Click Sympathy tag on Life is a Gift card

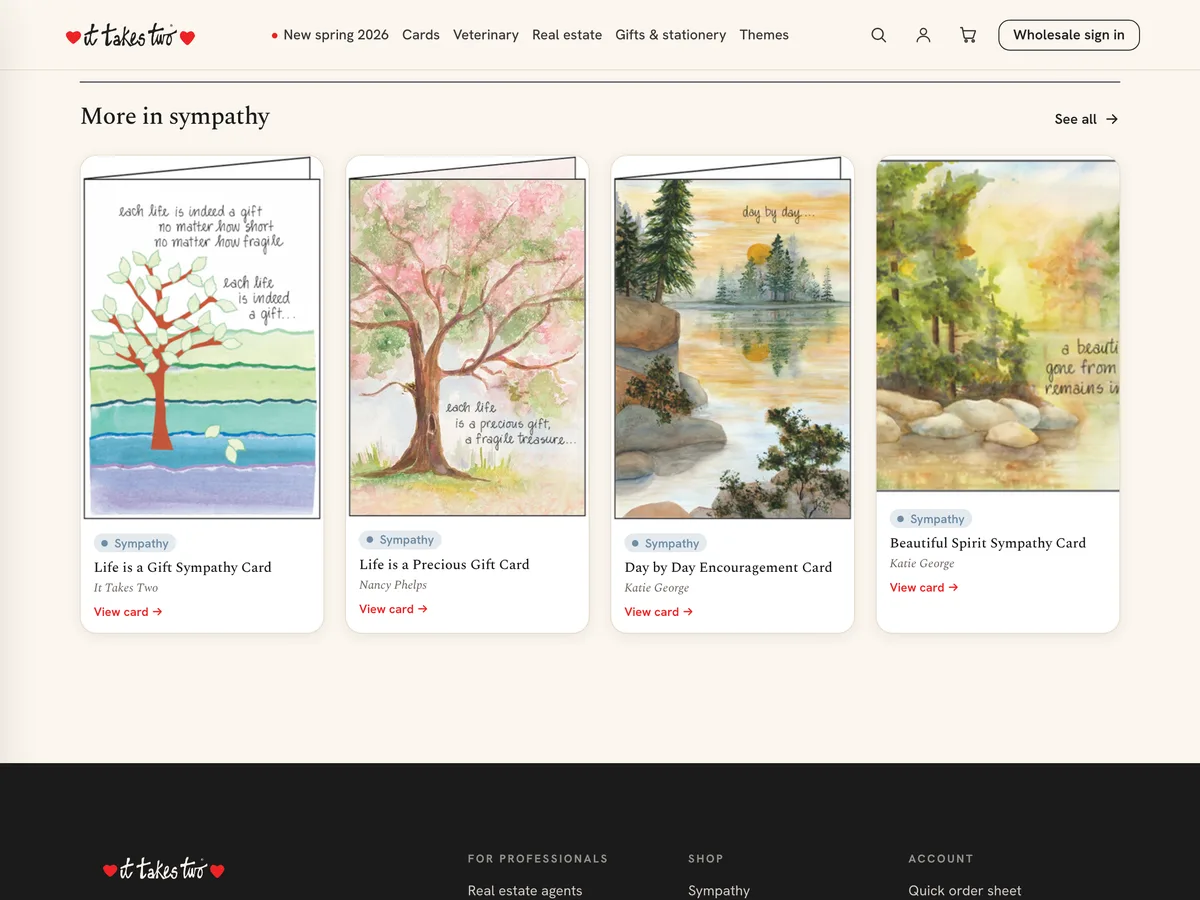135,543
